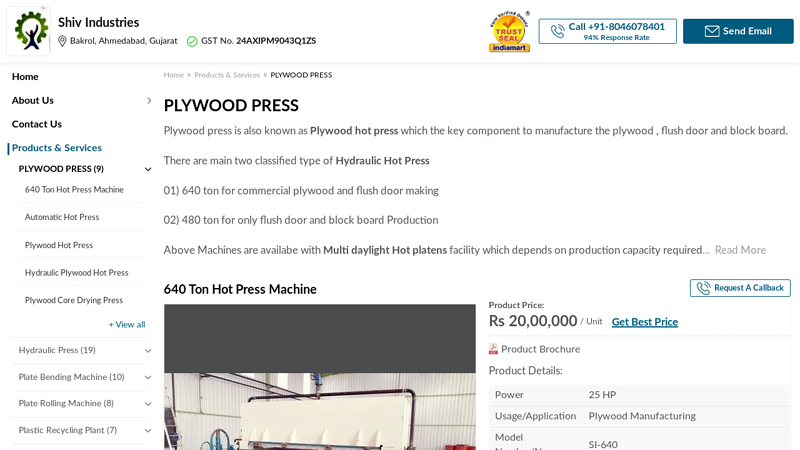Image resolution: width=800 pixels, height=450 pixels.
Task: Open Hydraulic Press (19) category
Action: 57,350
